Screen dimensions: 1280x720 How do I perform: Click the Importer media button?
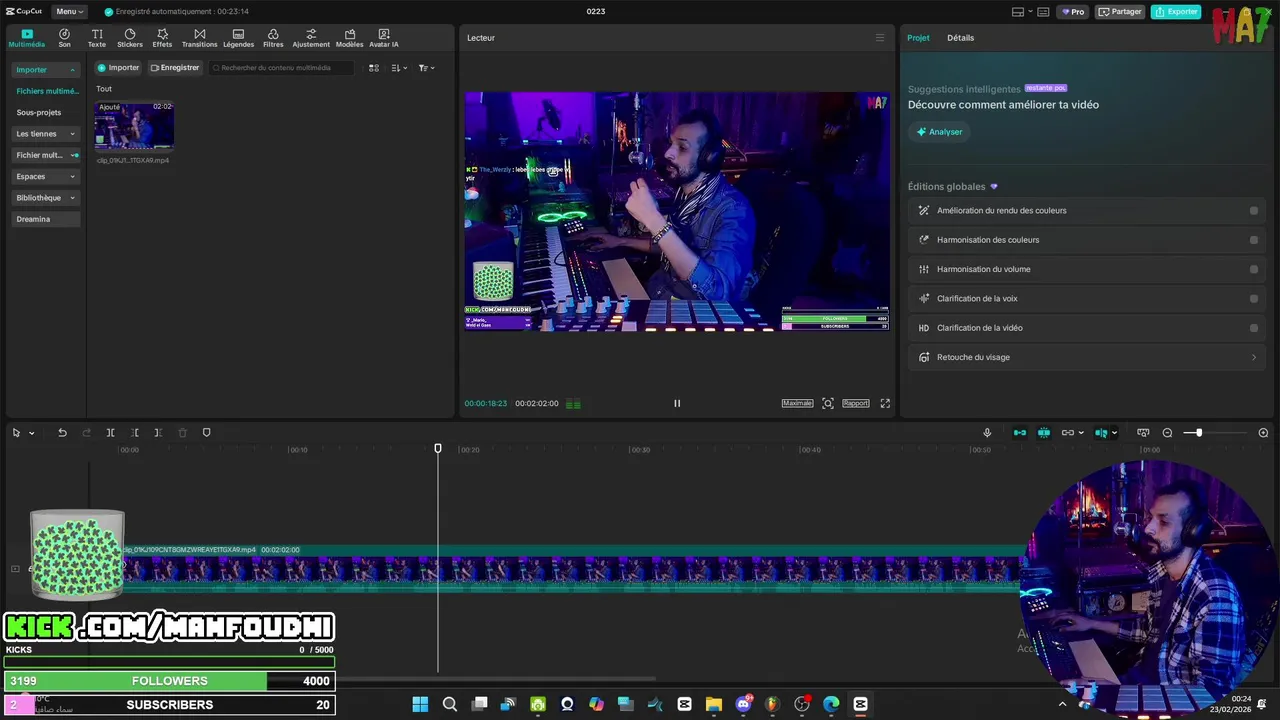(x=118, y=68)
